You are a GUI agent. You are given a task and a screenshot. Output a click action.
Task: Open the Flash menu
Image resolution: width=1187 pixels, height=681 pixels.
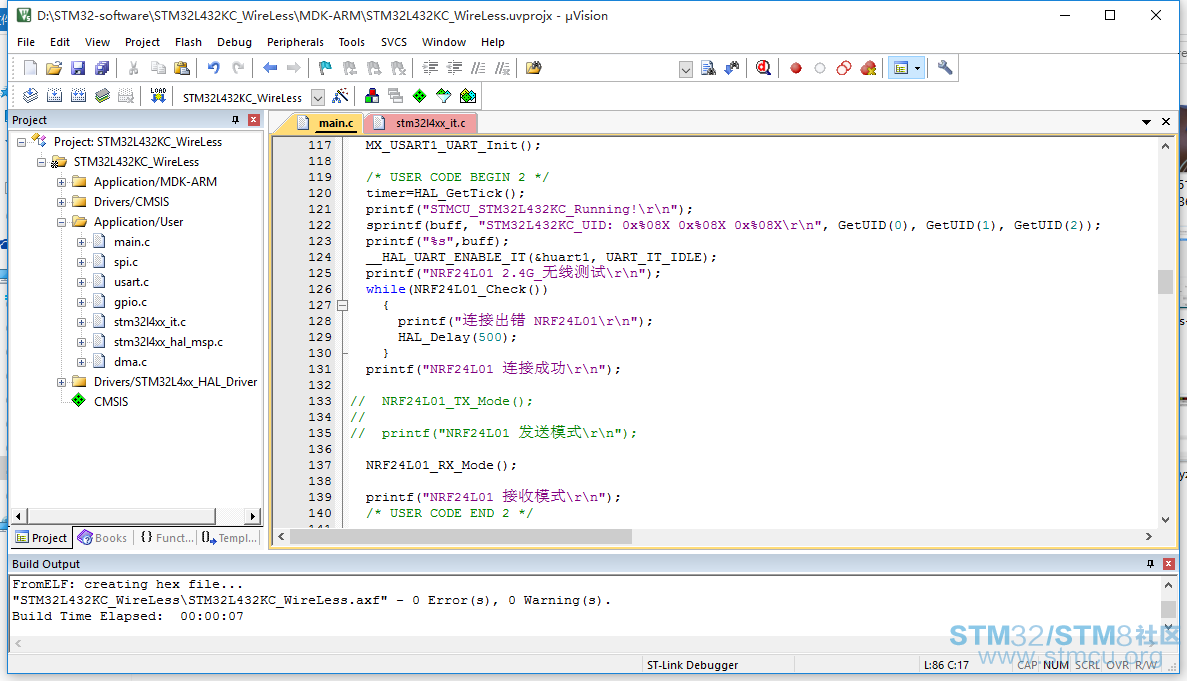(x=188, y=42)
